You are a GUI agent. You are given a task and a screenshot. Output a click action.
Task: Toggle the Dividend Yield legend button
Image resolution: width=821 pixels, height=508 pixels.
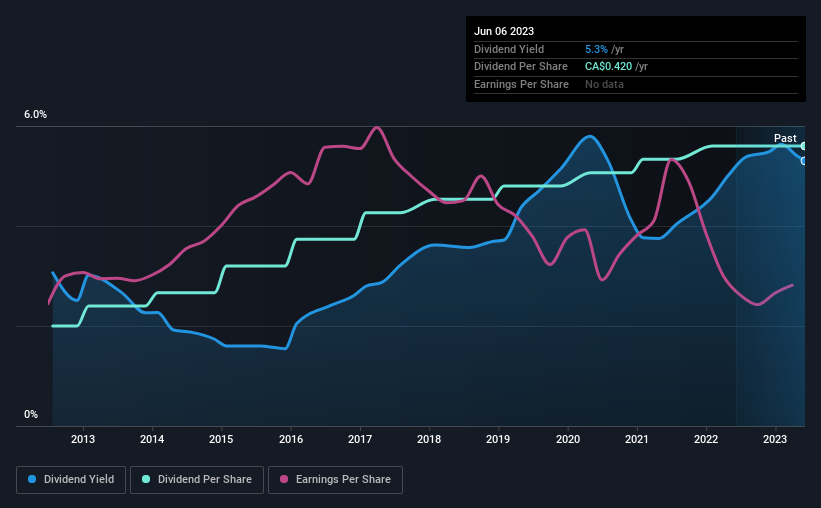pos(71,480)
